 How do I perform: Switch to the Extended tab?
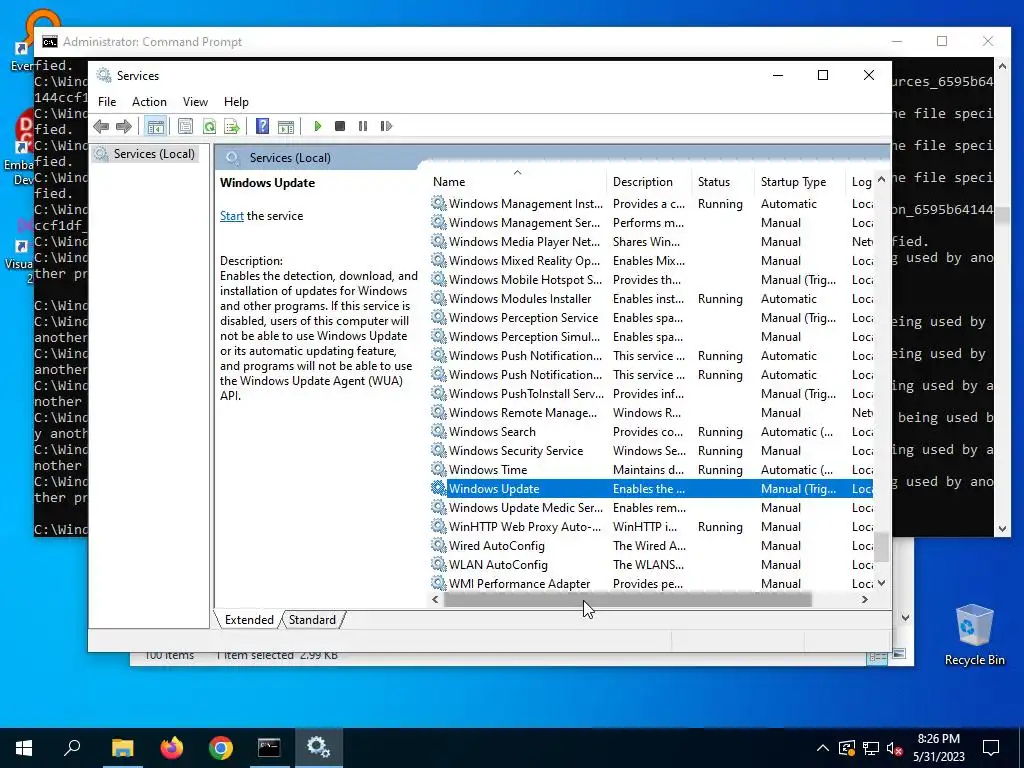pos(249,620)
